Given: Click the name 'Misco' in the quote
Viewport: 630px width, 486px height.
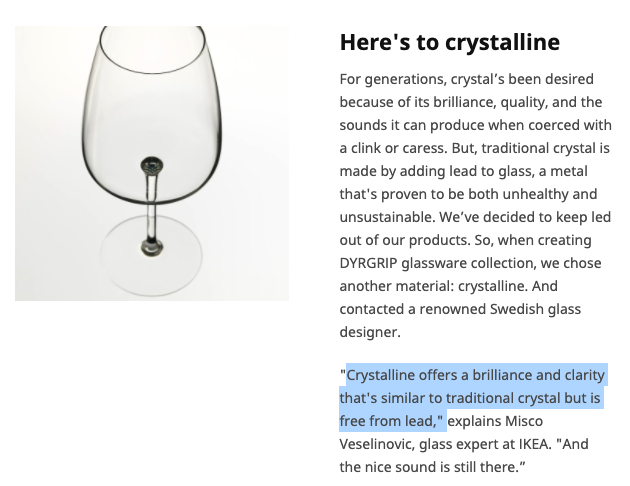Looking at the screenshot, I should tap(524, 421).
